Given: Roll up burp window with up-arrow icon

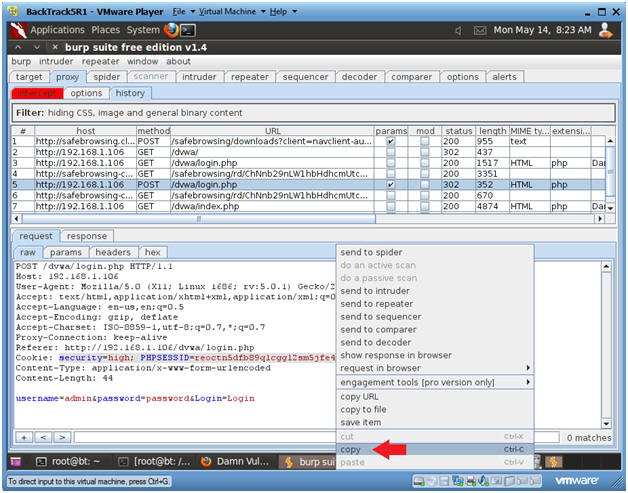Looking at the screenshot, I should coord(18,47).
